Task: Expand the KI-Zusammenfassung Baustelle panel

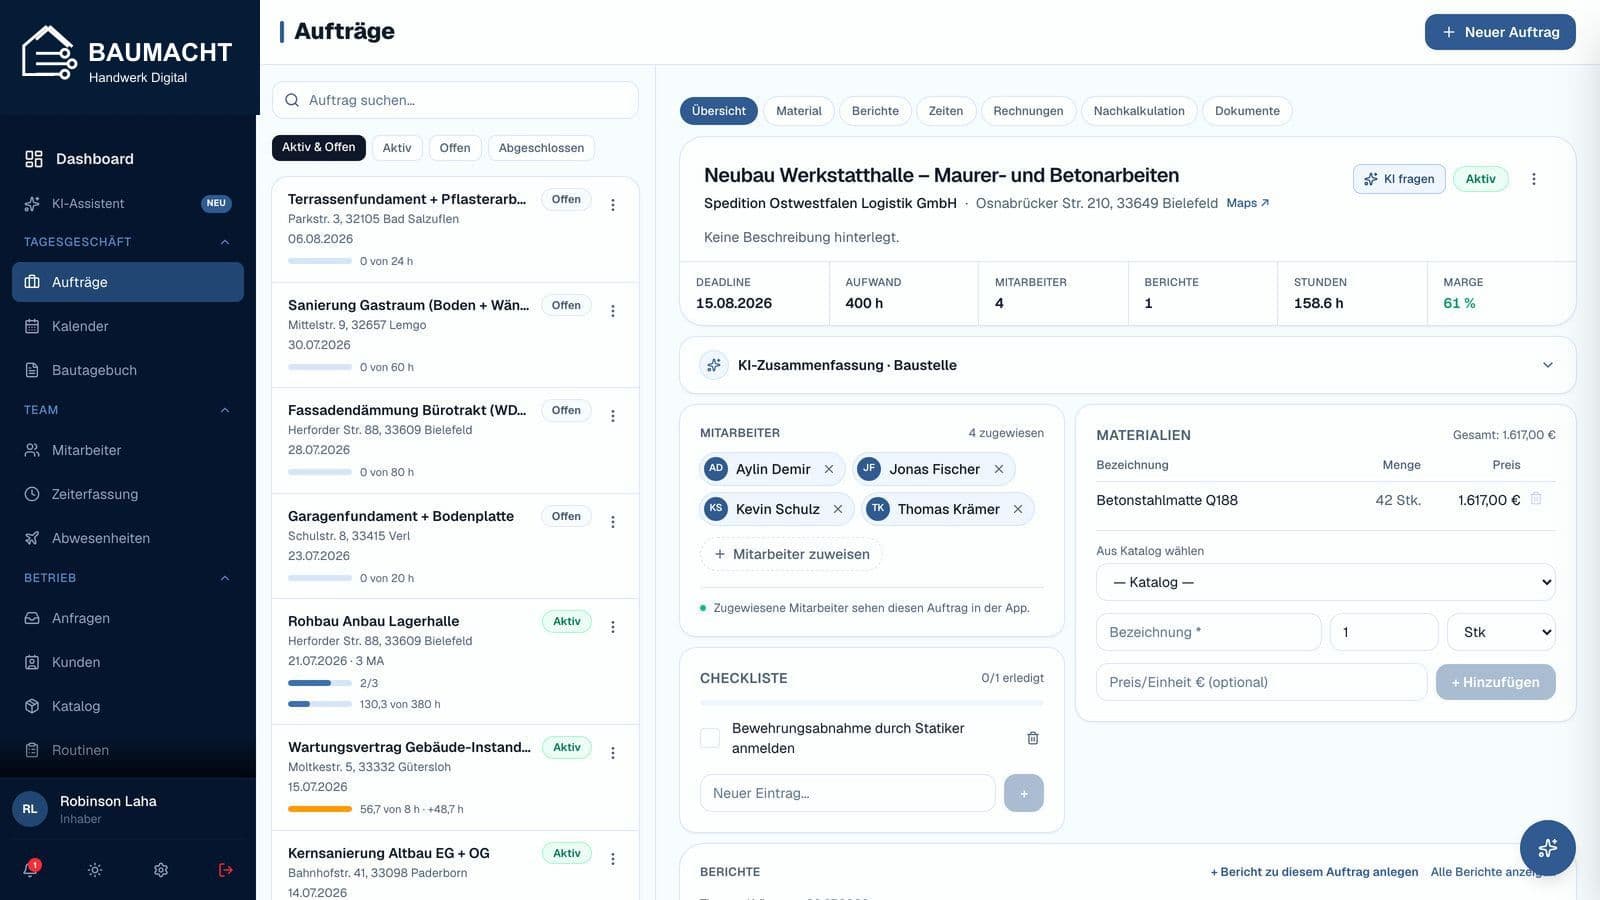Action: coord(1128,365)
